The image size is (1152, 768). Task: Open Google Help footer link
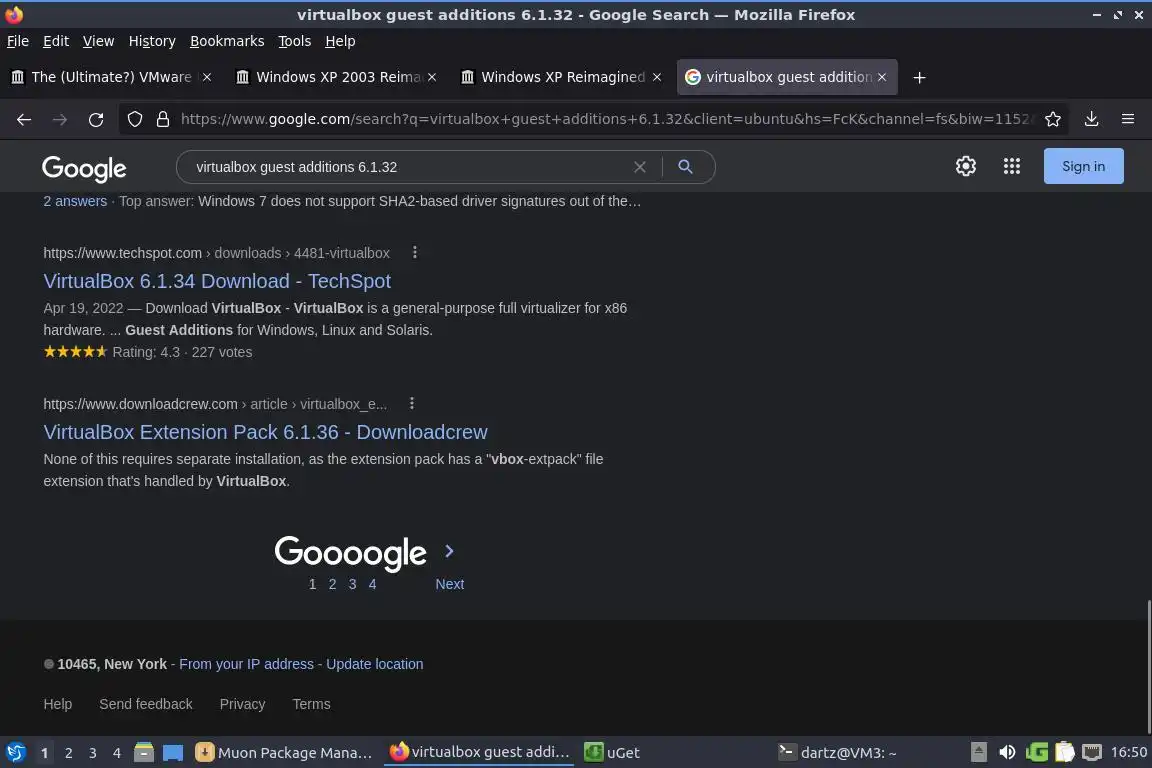pos(57,704)
